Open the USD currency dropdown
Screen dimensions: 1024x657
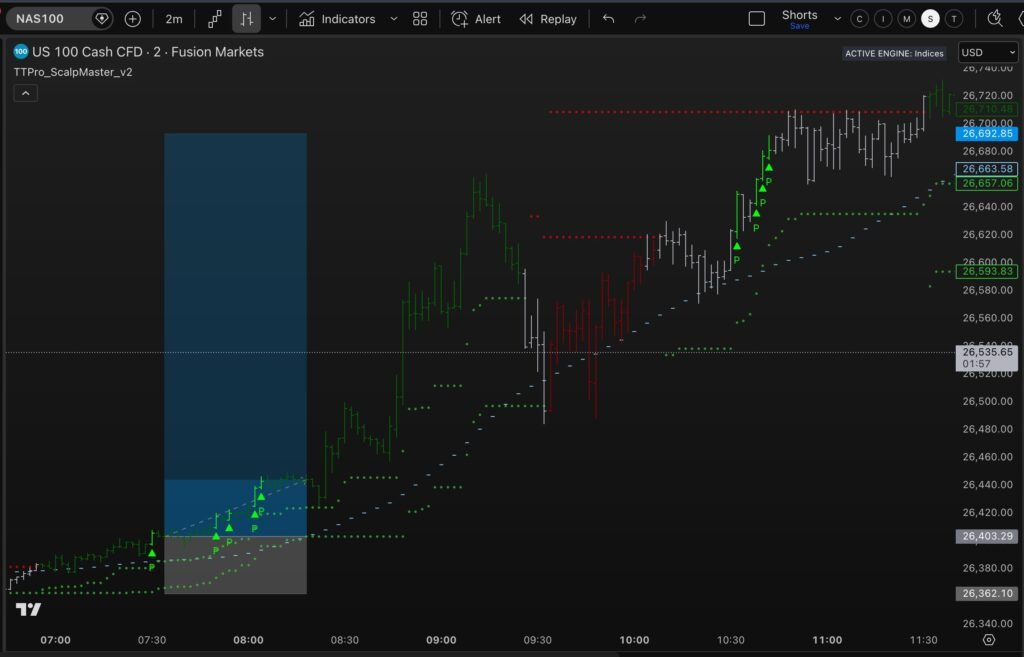987,52
